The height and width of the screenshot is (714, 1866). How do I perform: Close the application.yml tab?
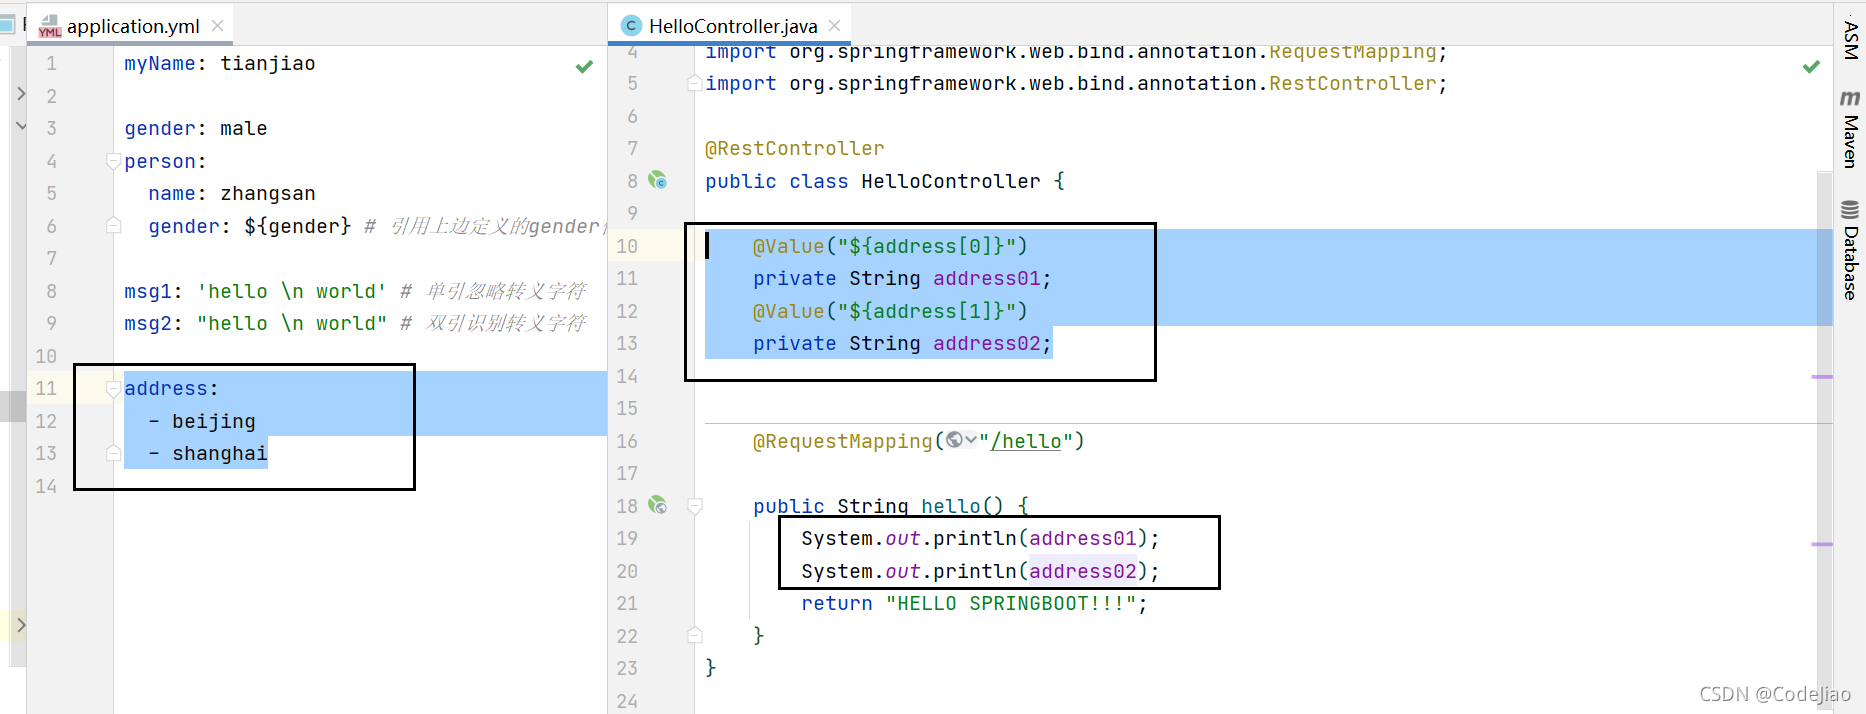click(x=217, y=26)
